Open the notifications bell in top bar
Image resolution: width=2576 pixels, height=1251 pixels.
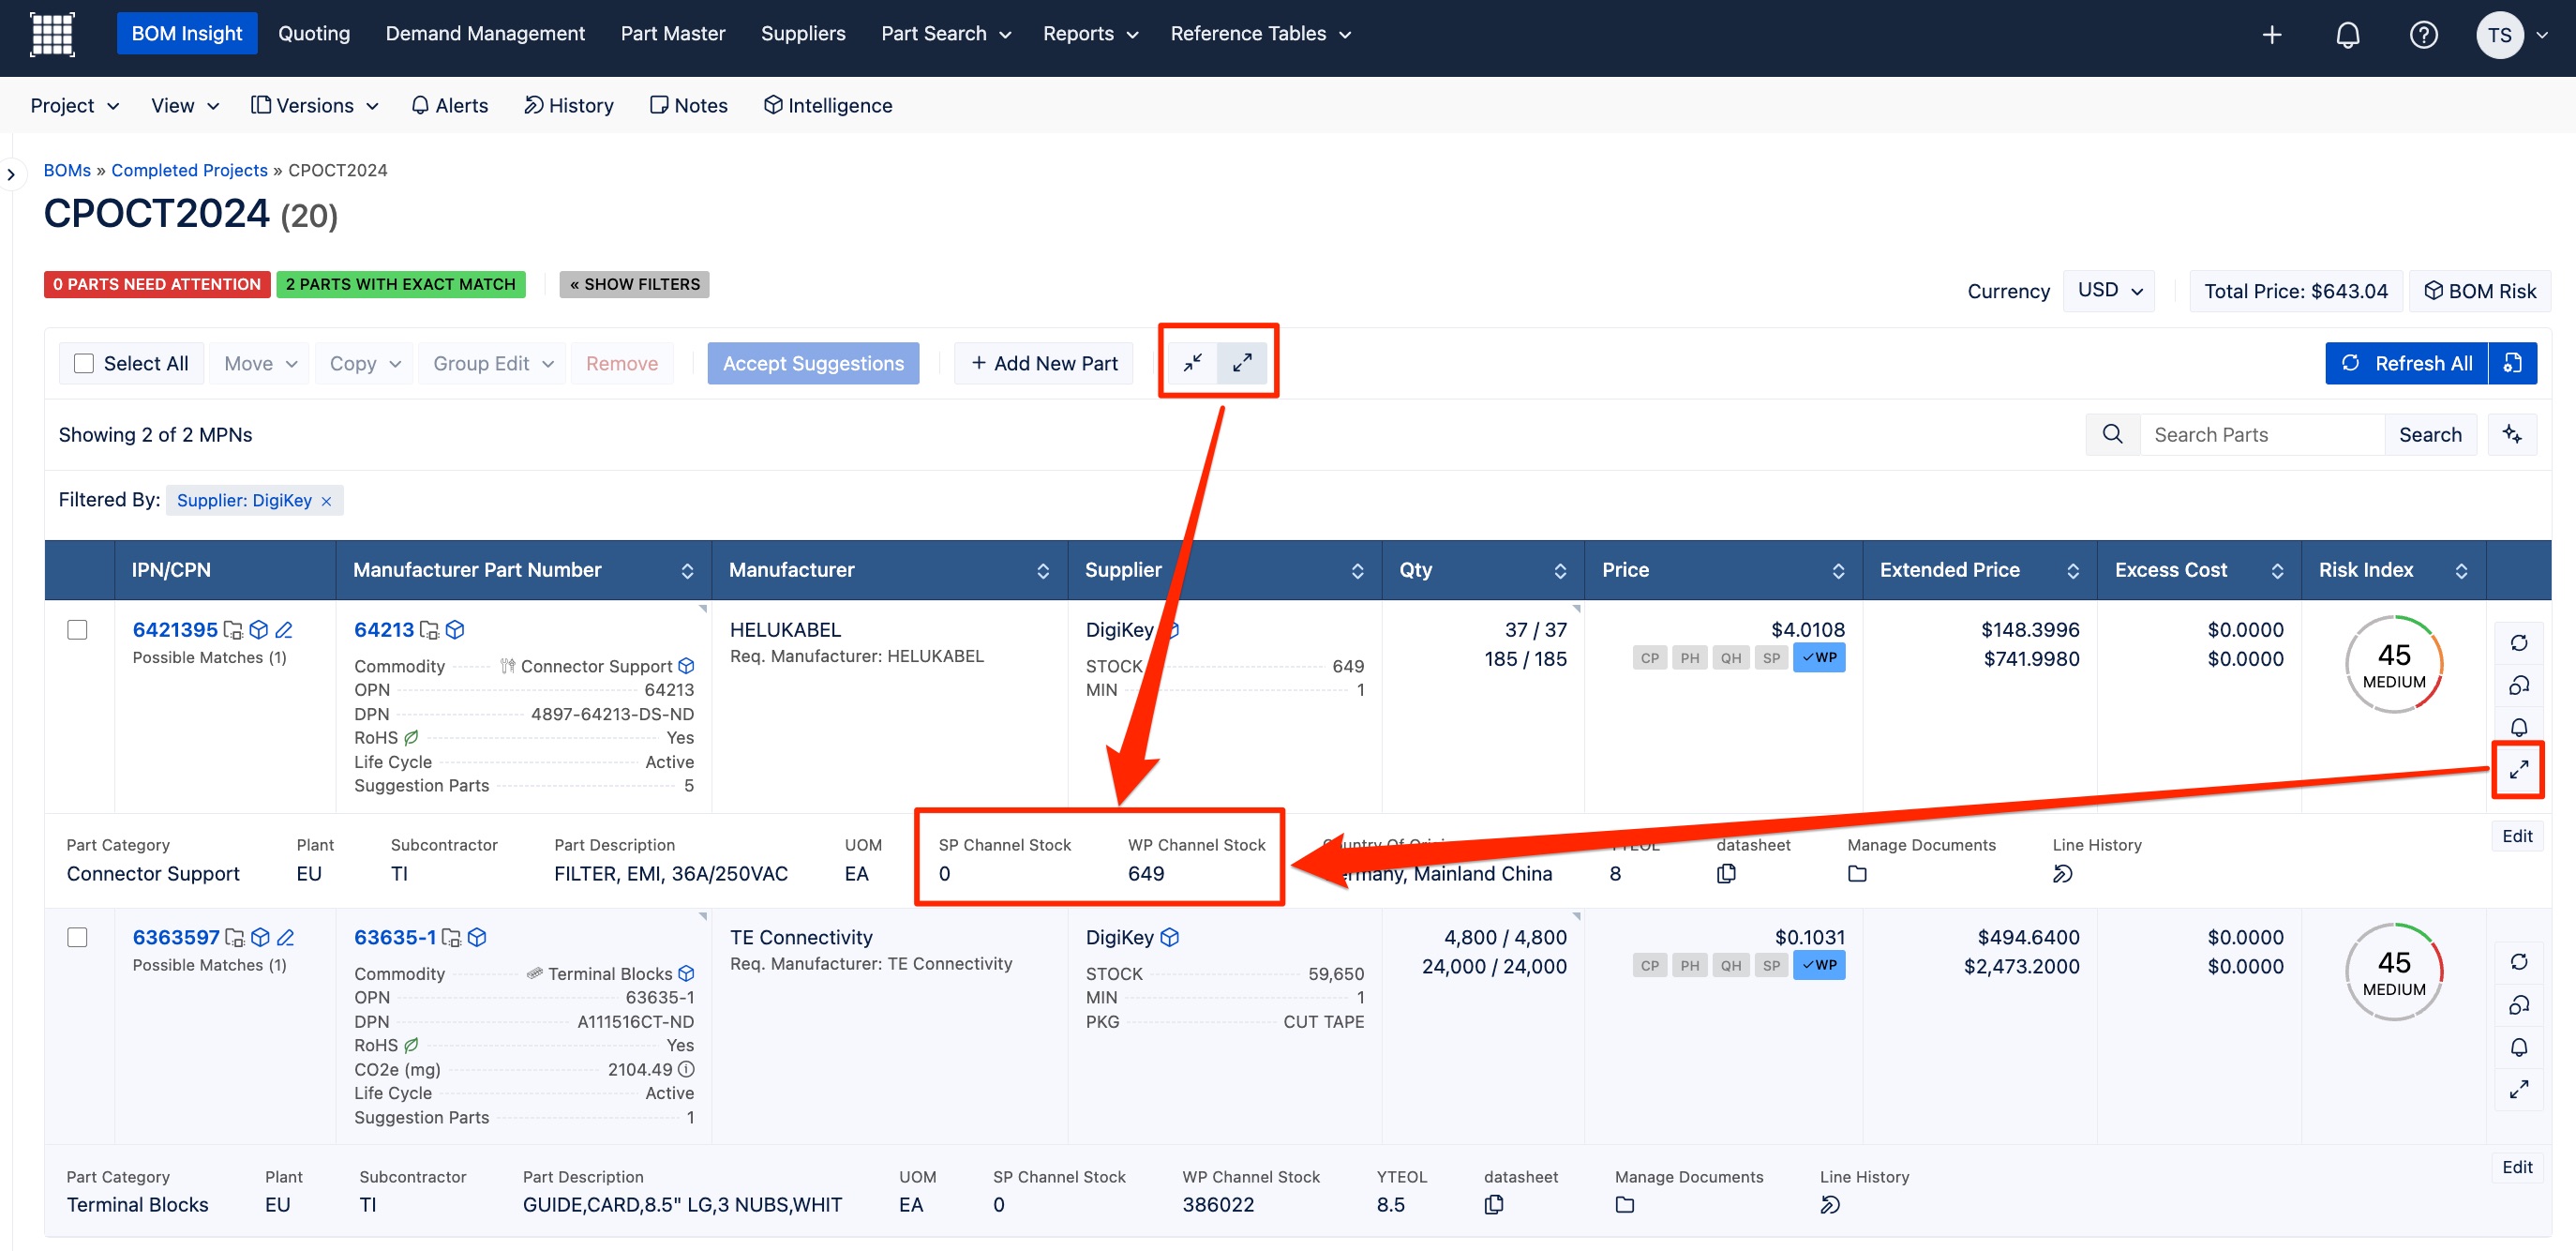click(x=2347, y=35)
